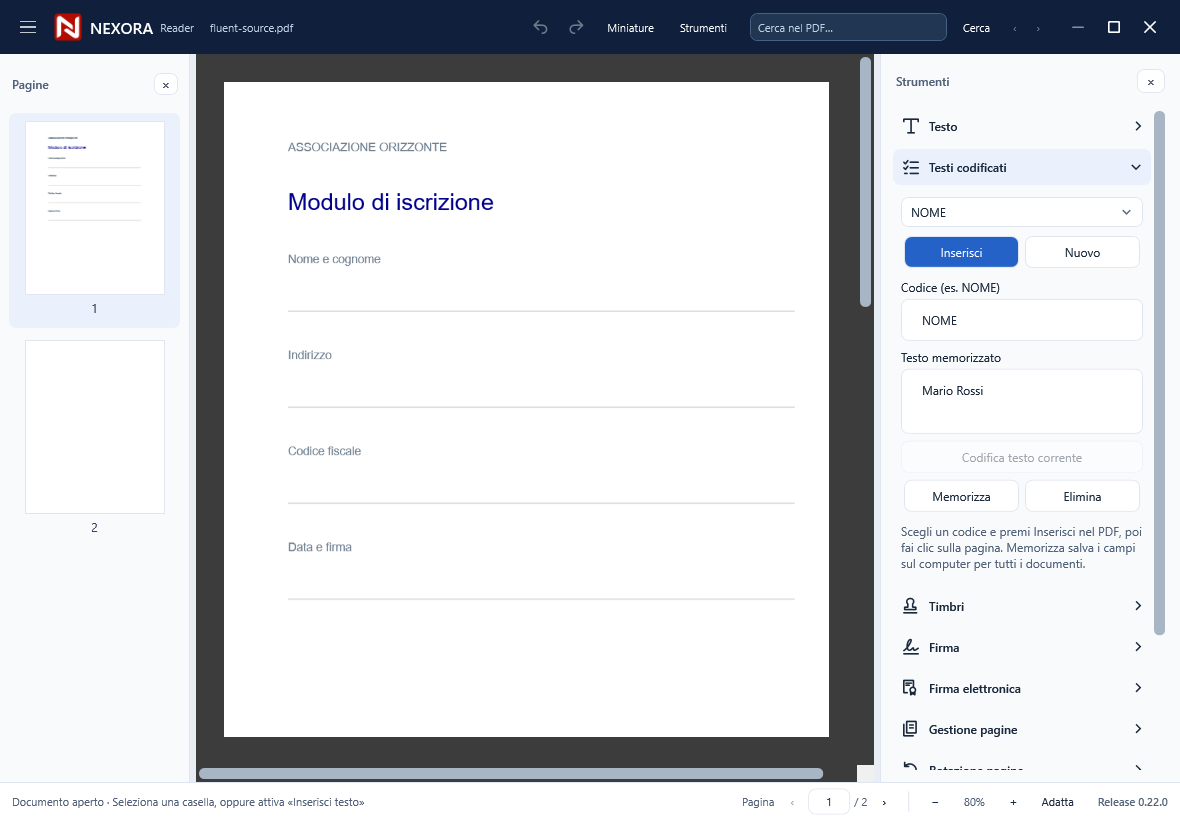Open the NOME code dropdown
This screenshot has width=1180, height=820.
coord(1021,212)
